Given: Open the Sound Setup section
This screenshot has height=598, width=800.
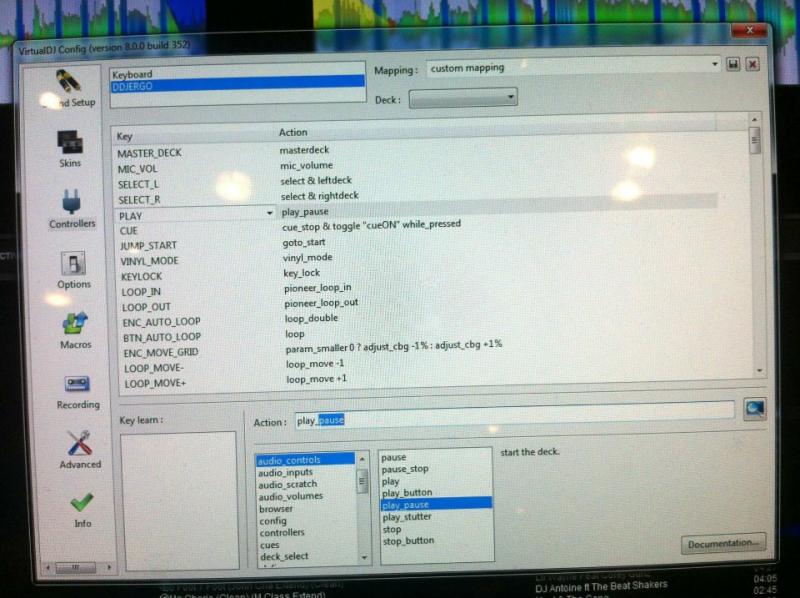Looking at the screenshot, I should click(x=69, y=89).
